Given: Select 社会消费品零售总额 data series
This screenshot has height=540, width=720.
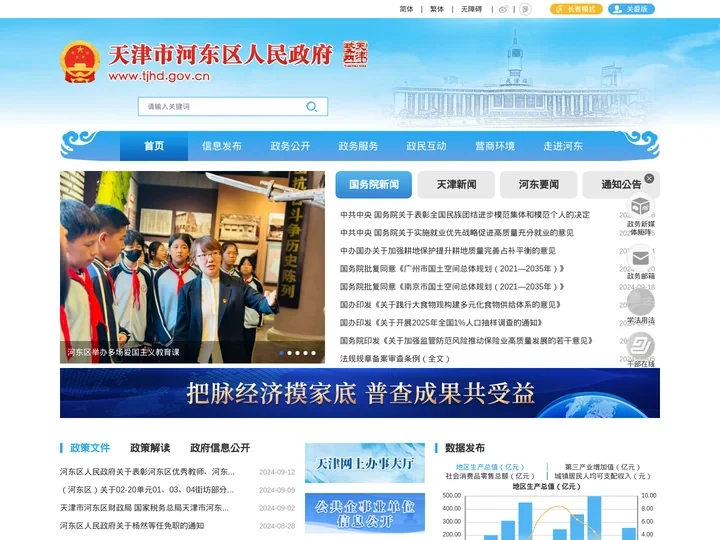Looking at the screenshot, I should [x=490, y=476].
